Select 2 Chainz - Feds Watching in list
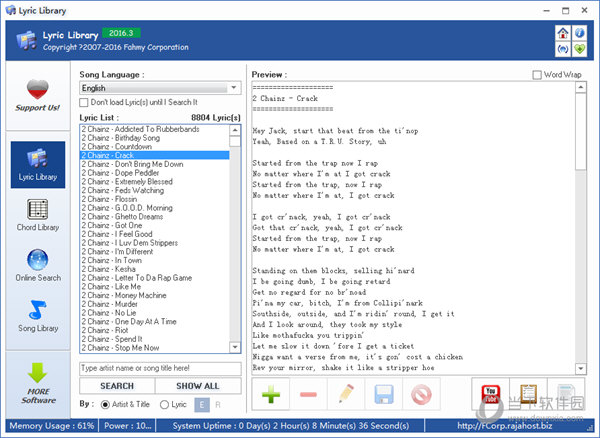Viewport: 600px width, 438px height. [155, 190]
